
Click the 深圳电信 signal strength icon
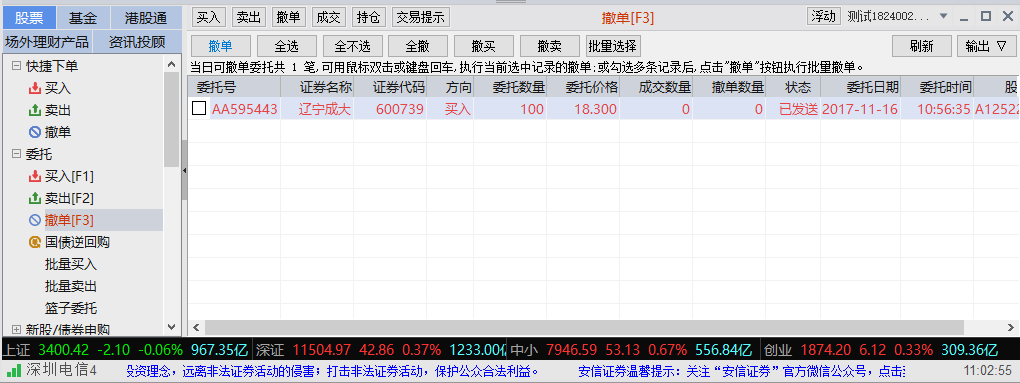pos(13,371)
